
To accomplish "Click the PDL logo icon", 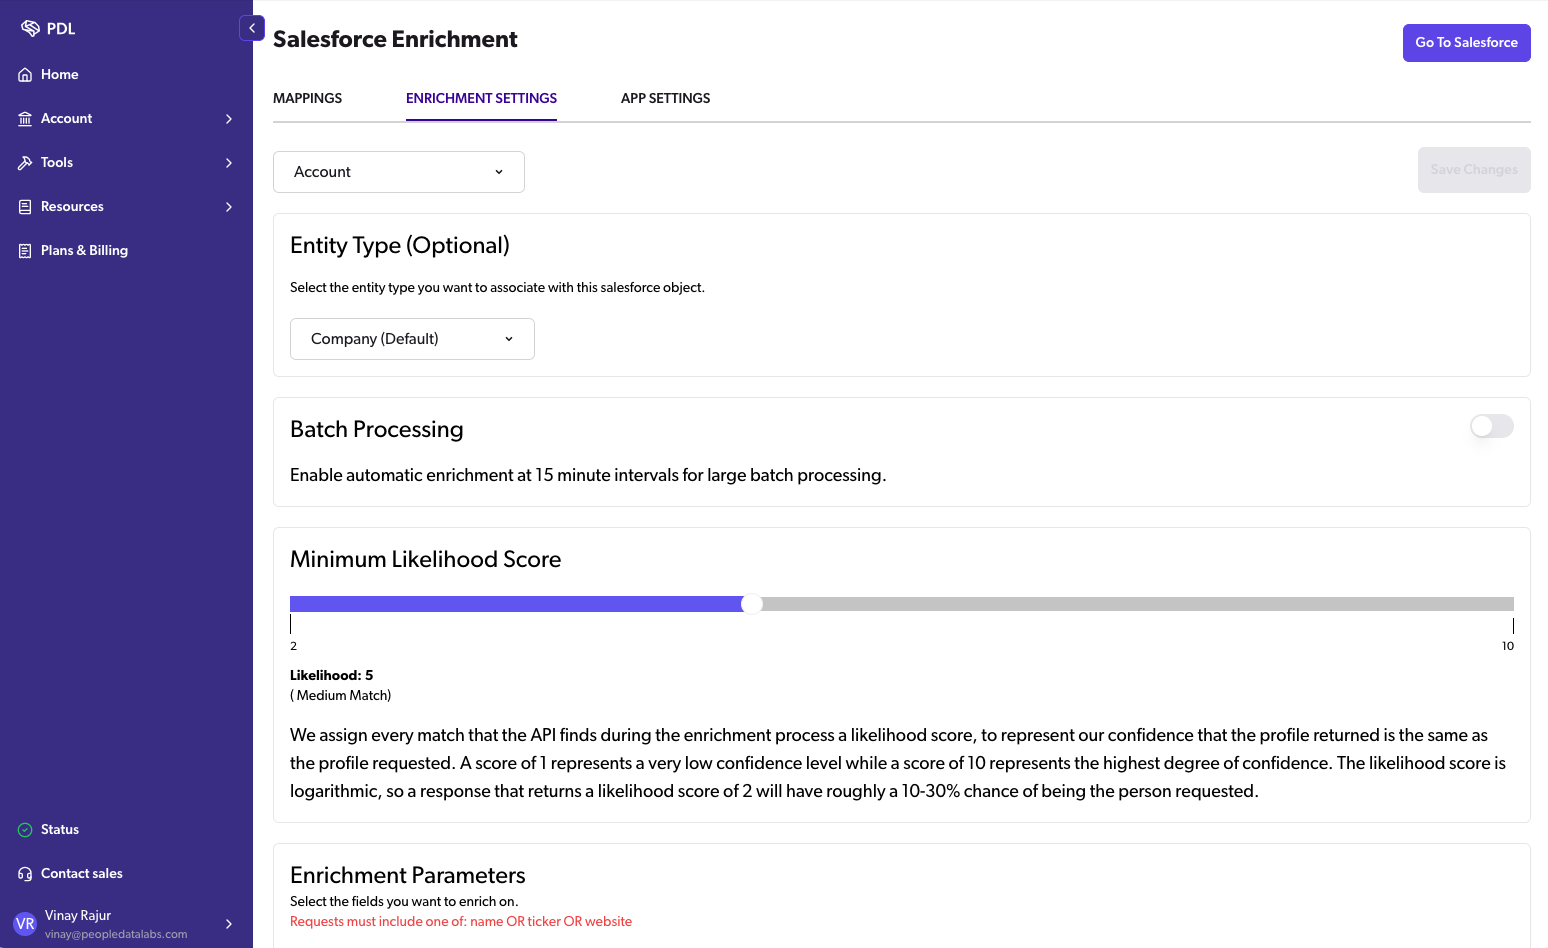I will 30,28.
